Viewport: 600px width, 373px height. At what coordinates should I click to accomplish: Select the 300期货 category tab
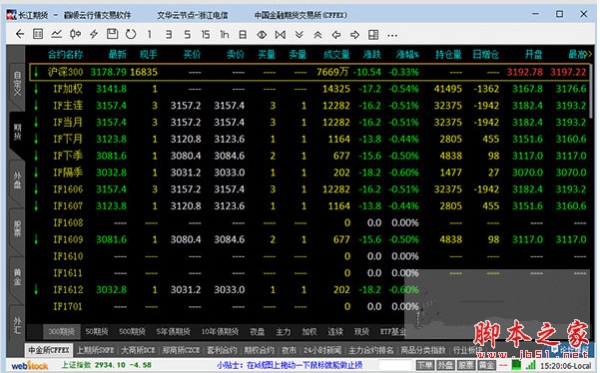tap(62, 332)
